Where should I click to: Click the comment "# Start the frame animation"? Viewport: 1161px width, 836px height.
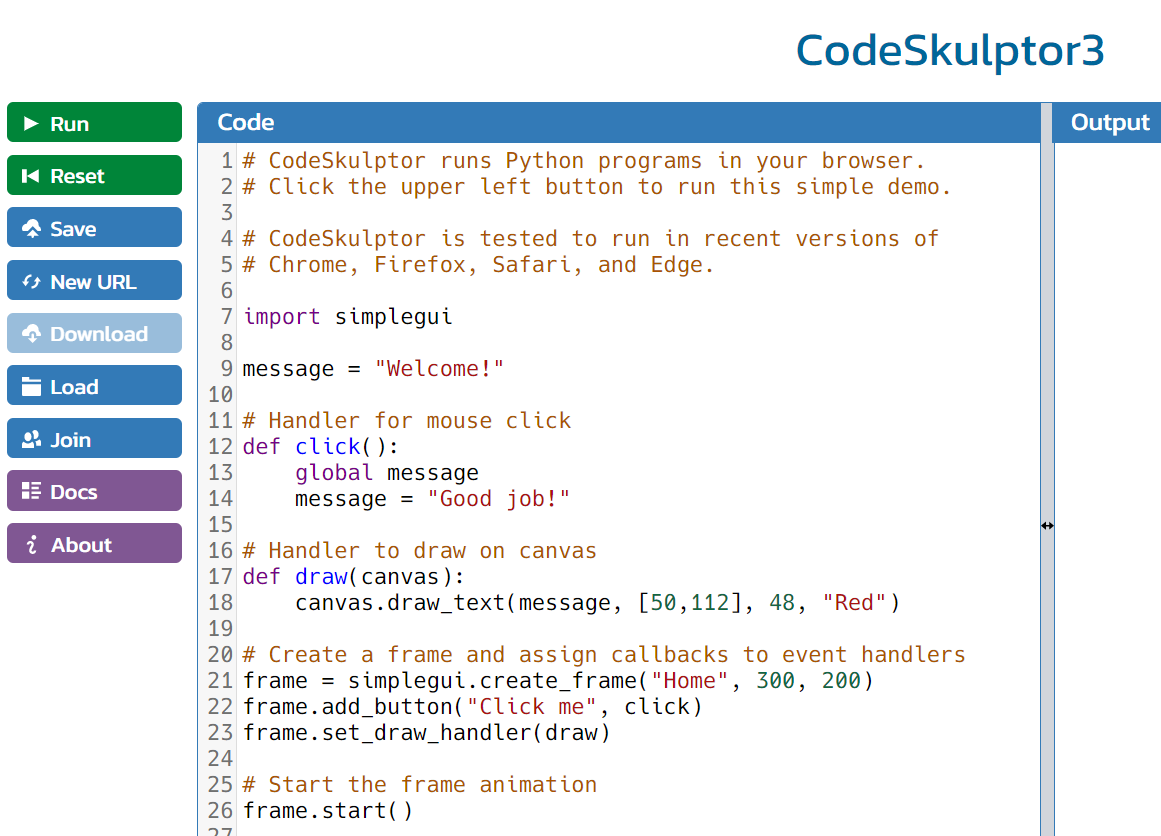(x=419, y=785)
